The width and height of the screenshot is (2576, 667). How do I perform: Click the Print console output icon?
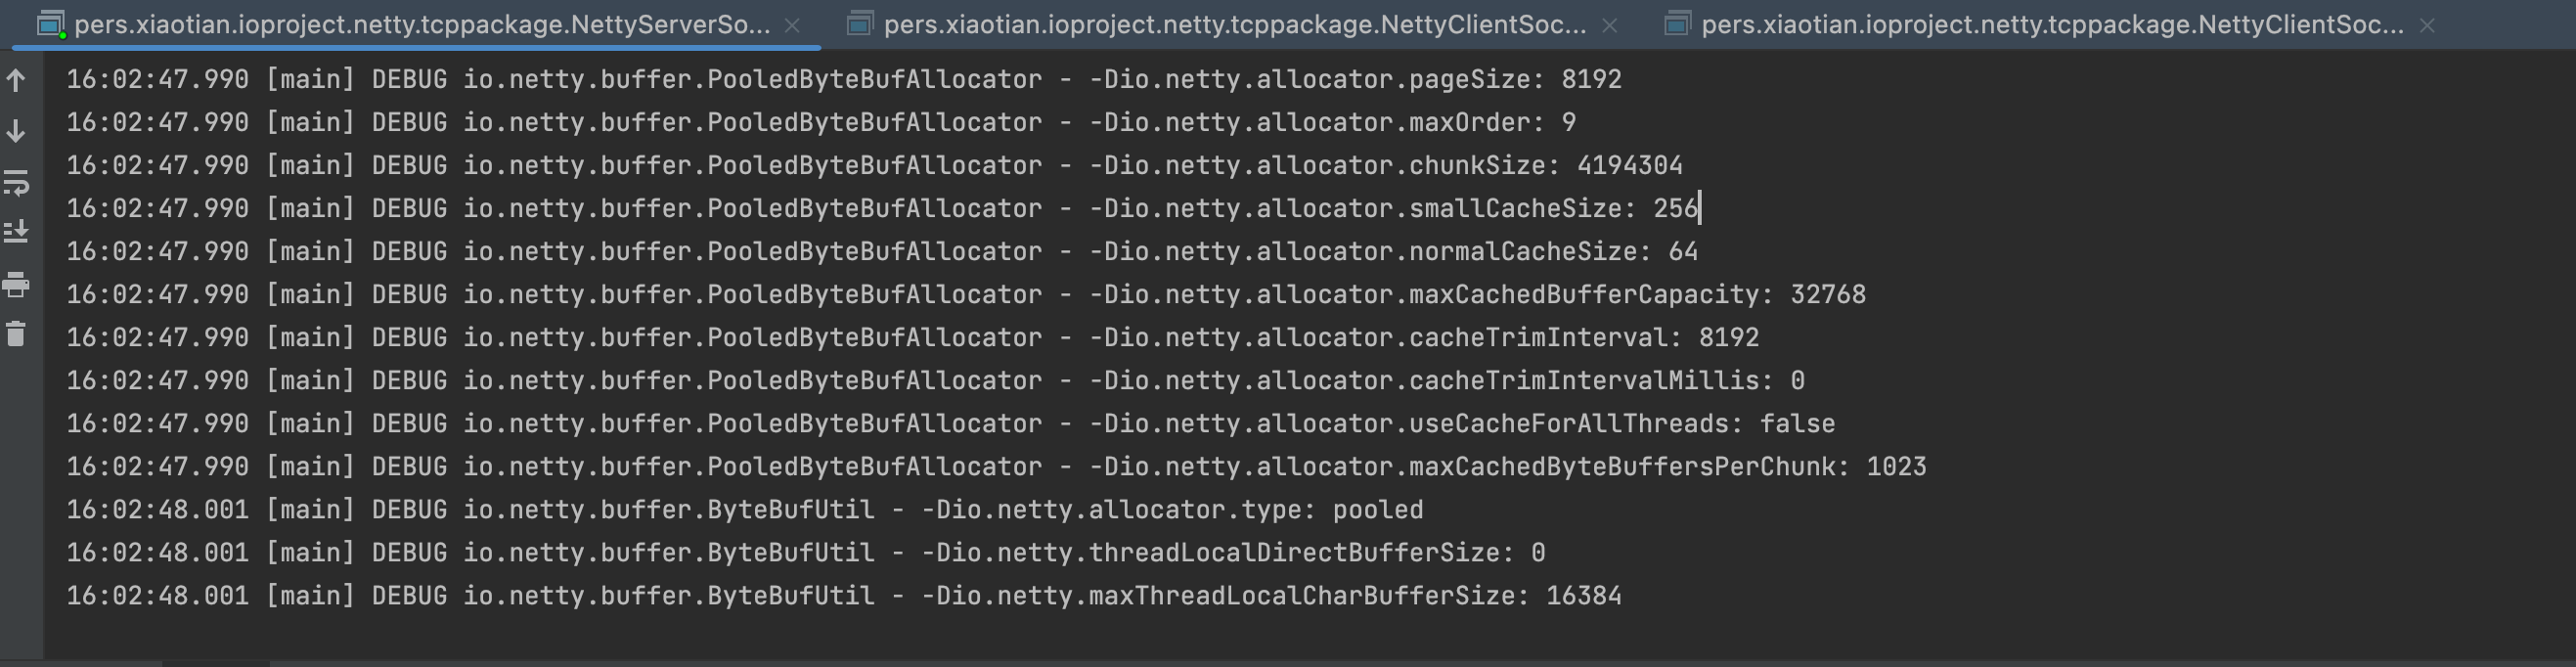click(x=16, y=285)
